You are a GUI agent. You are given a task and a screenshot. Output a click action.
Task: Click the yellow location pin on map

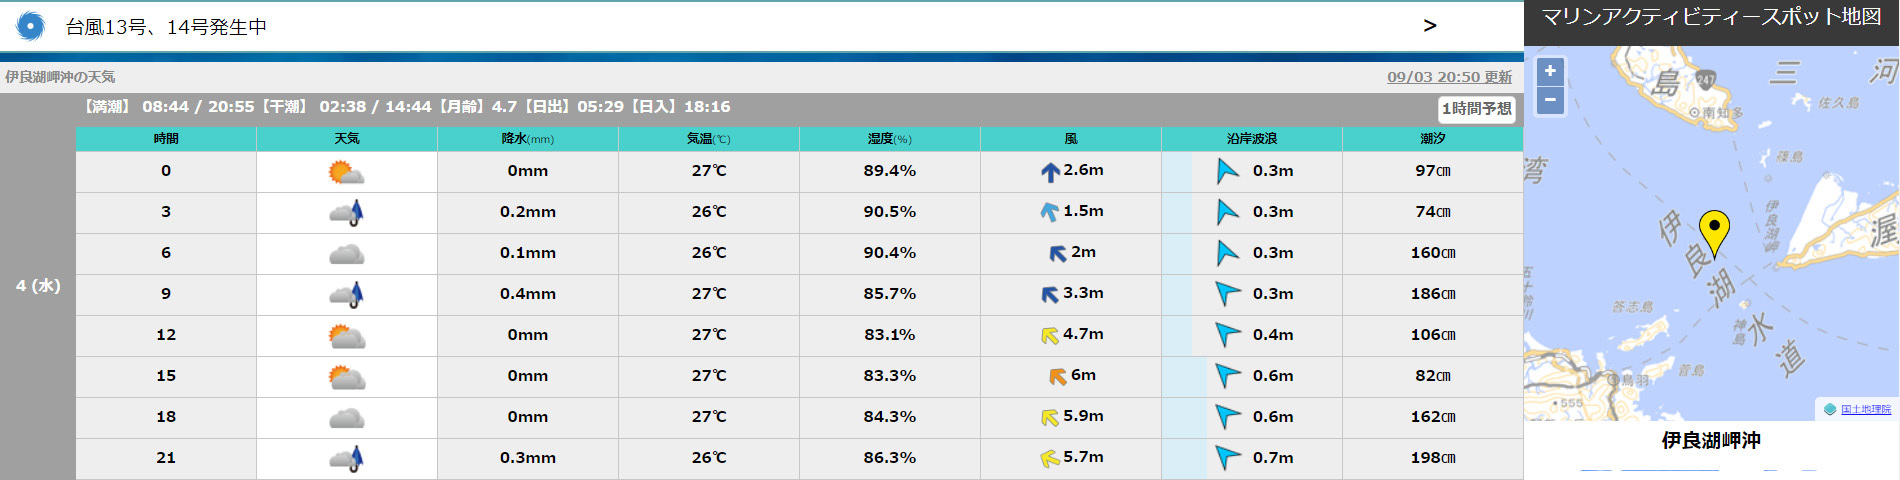1714,233
